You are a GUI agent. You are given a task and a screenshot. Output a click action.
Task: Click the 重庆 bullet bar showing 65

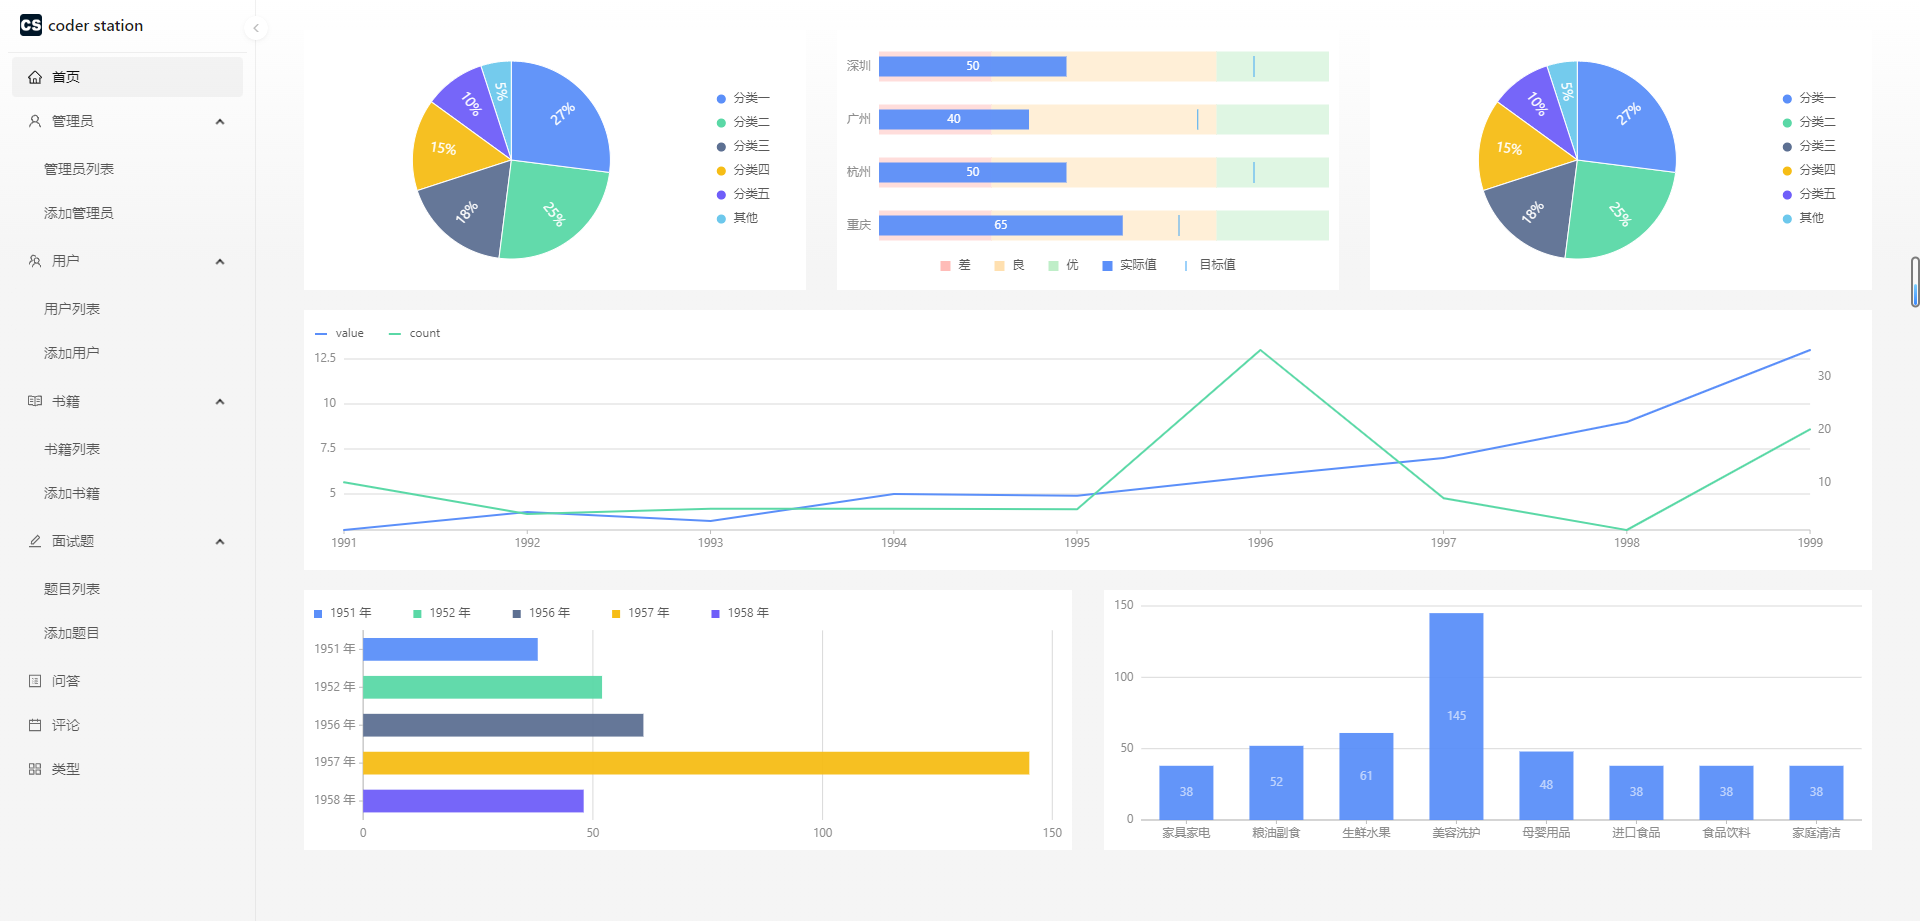pyautogui.click(x=1001, y=225)
